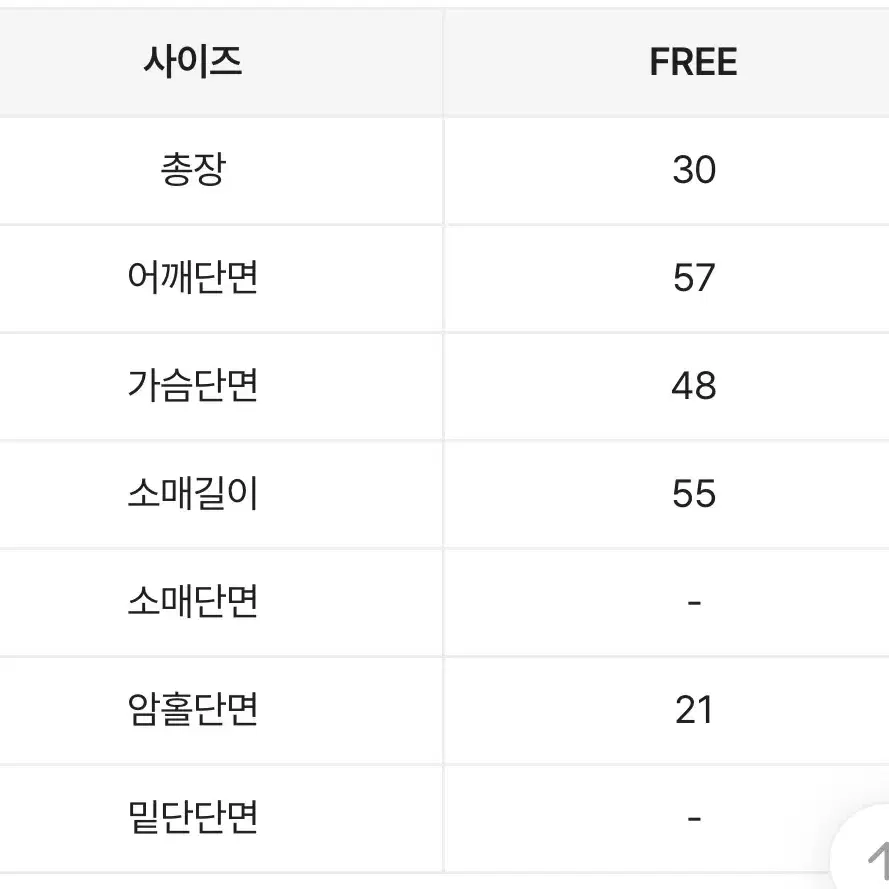This screenshot has width=889, height=889.
Task: Click the 밑단단면 row label
Action: click(x=193, y=818)
